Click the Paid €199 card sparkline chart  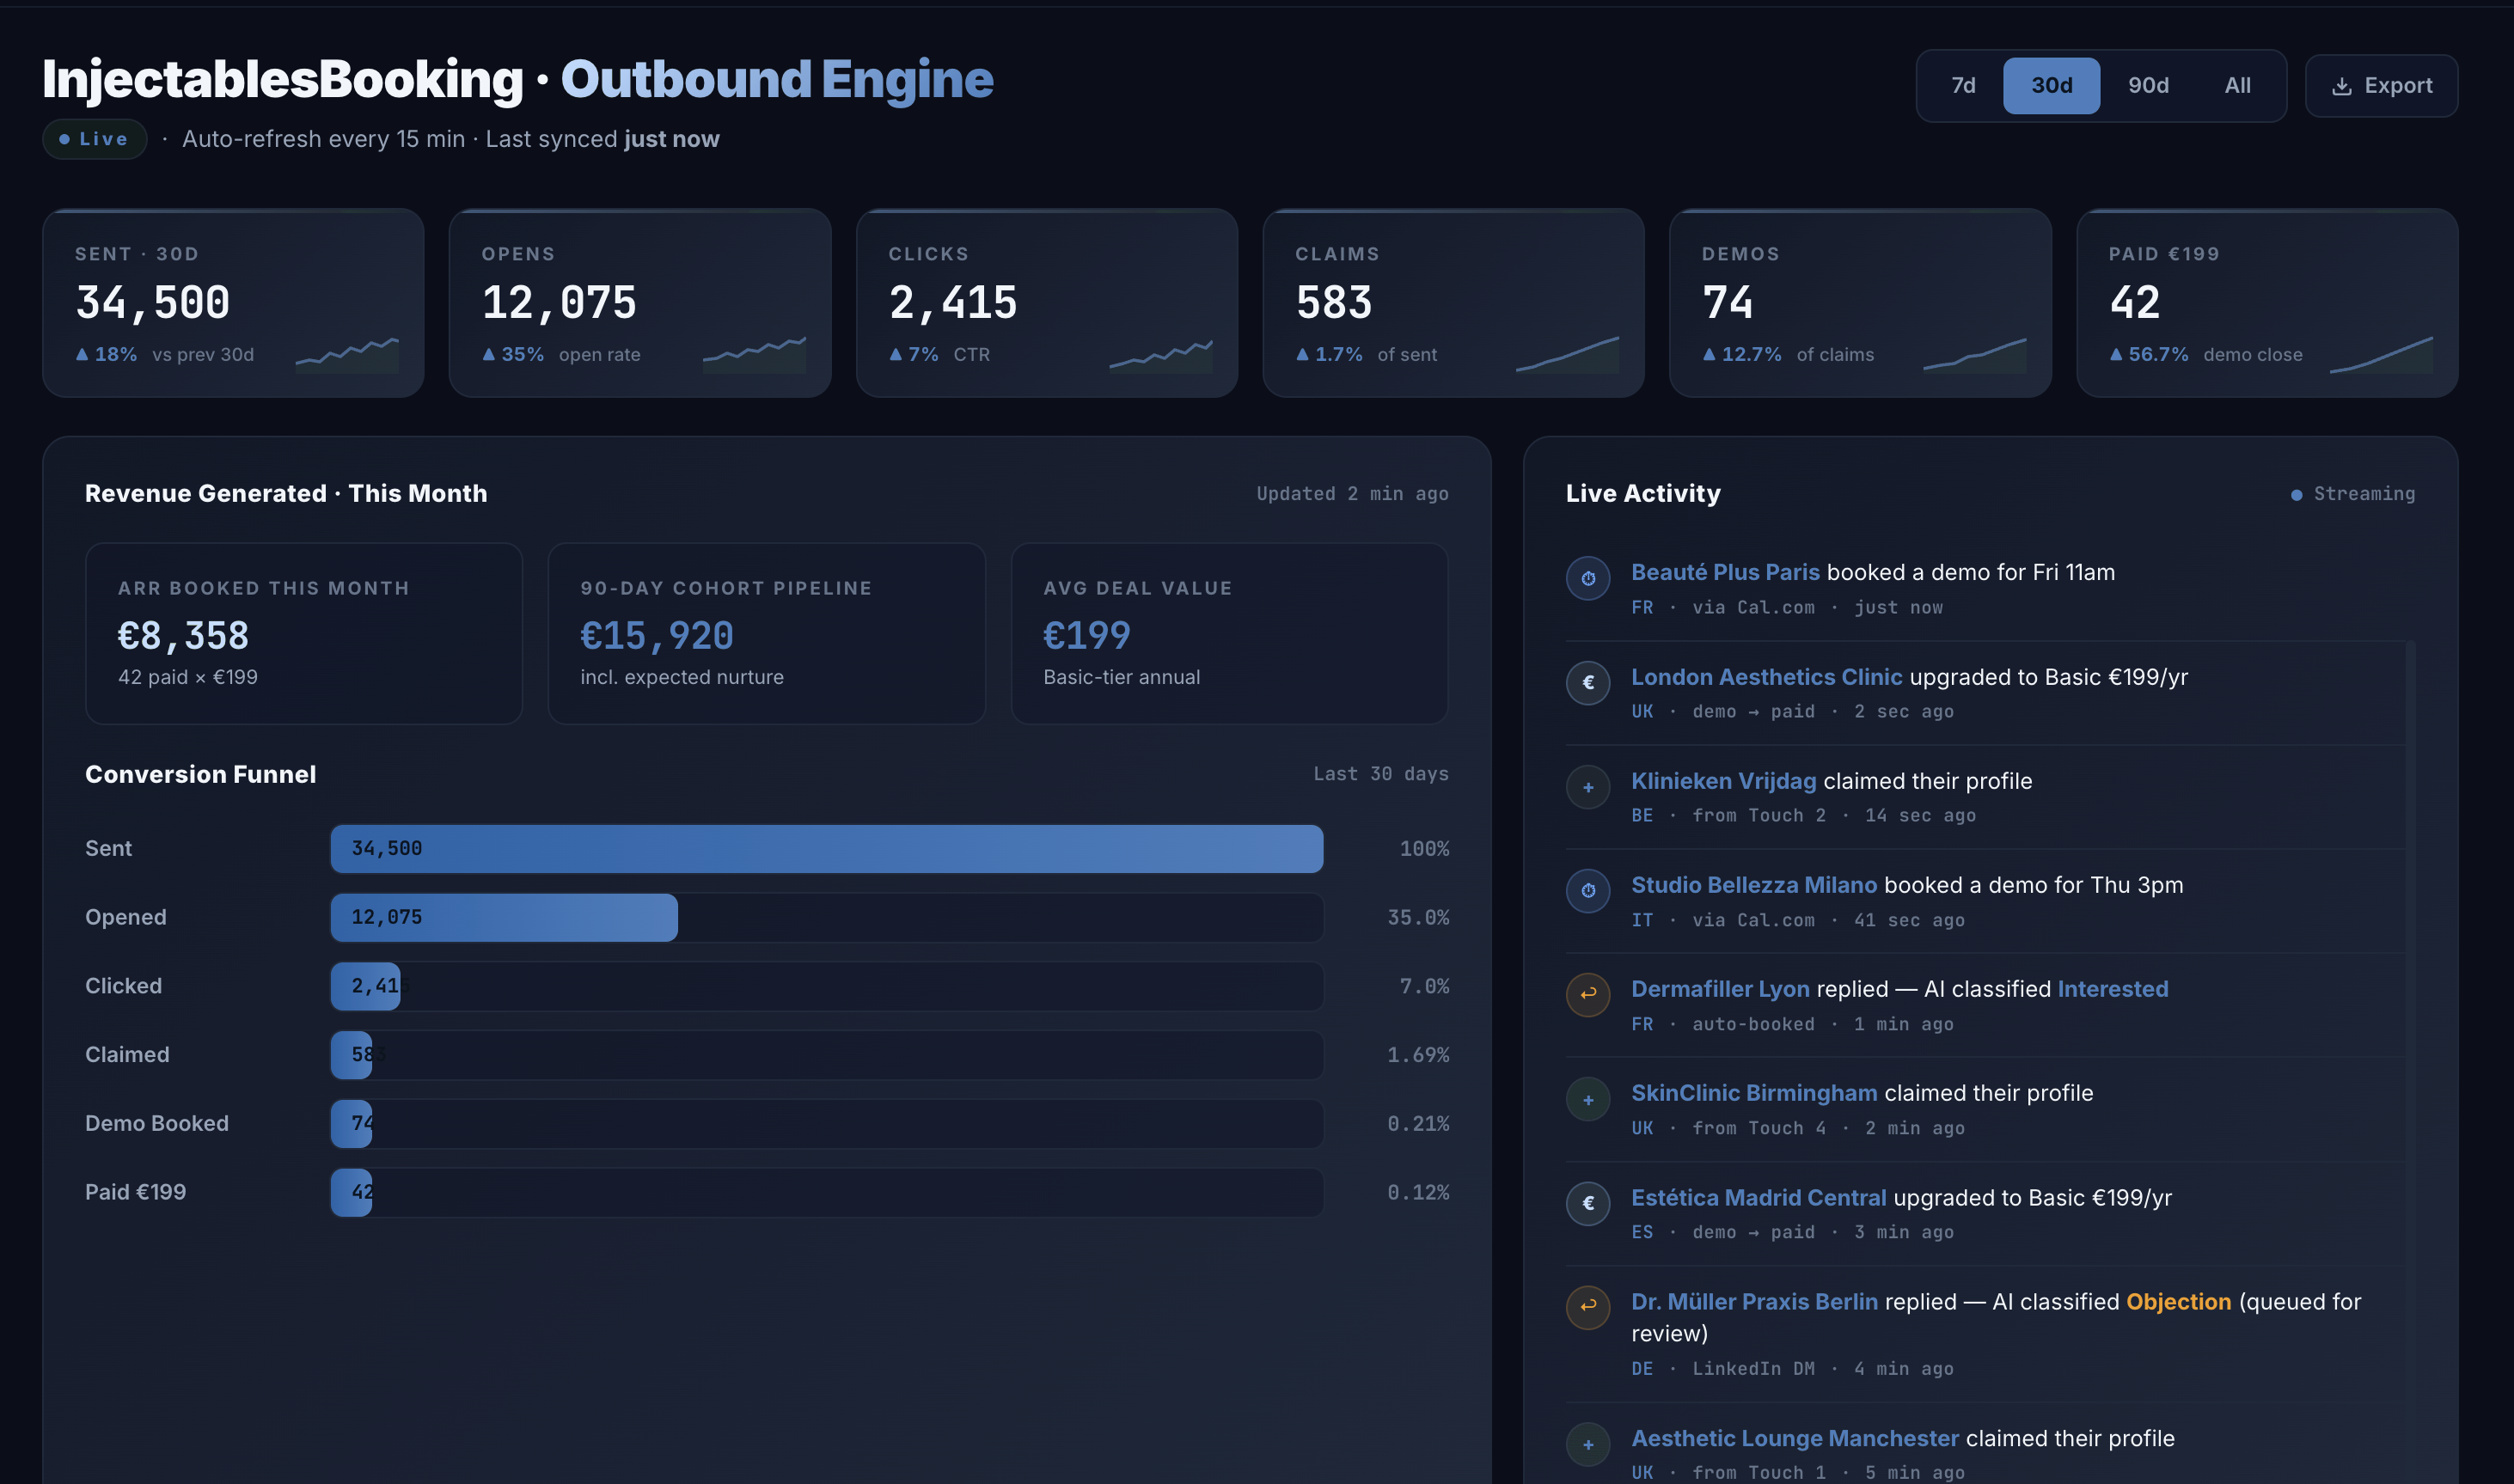[x=2381, y=354]
